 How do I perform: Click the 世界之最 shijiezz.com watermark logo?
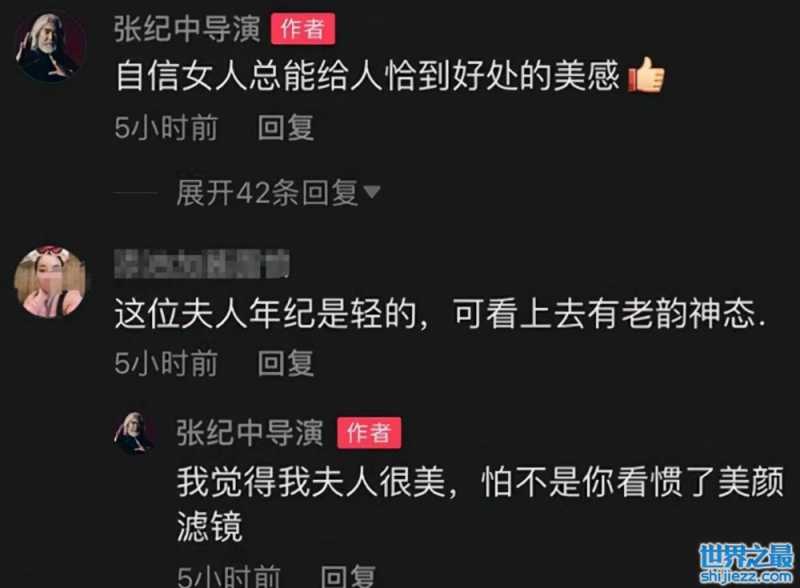746,563
